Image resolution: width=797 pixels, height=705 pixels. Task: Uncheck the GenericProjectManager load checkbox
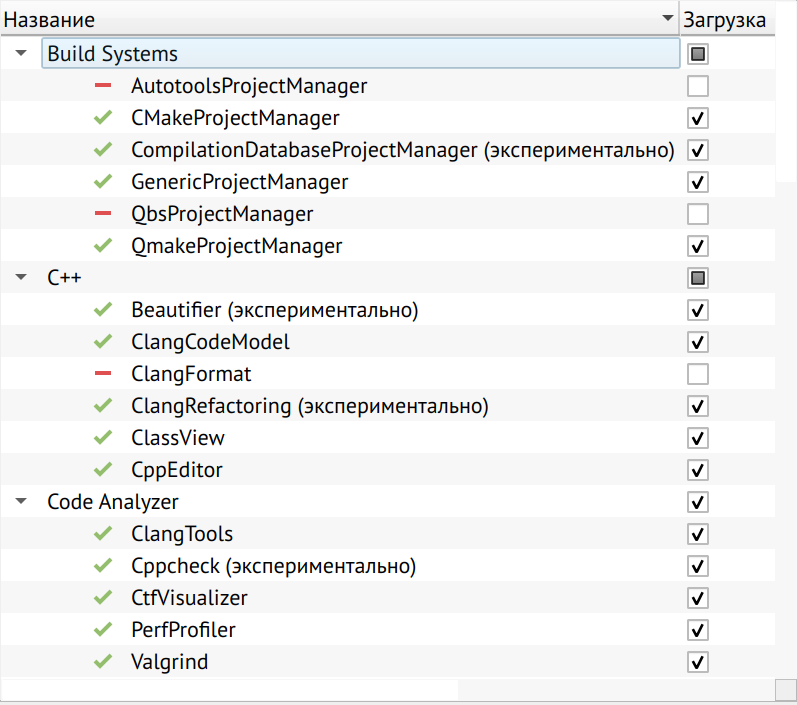click(698, 182)
